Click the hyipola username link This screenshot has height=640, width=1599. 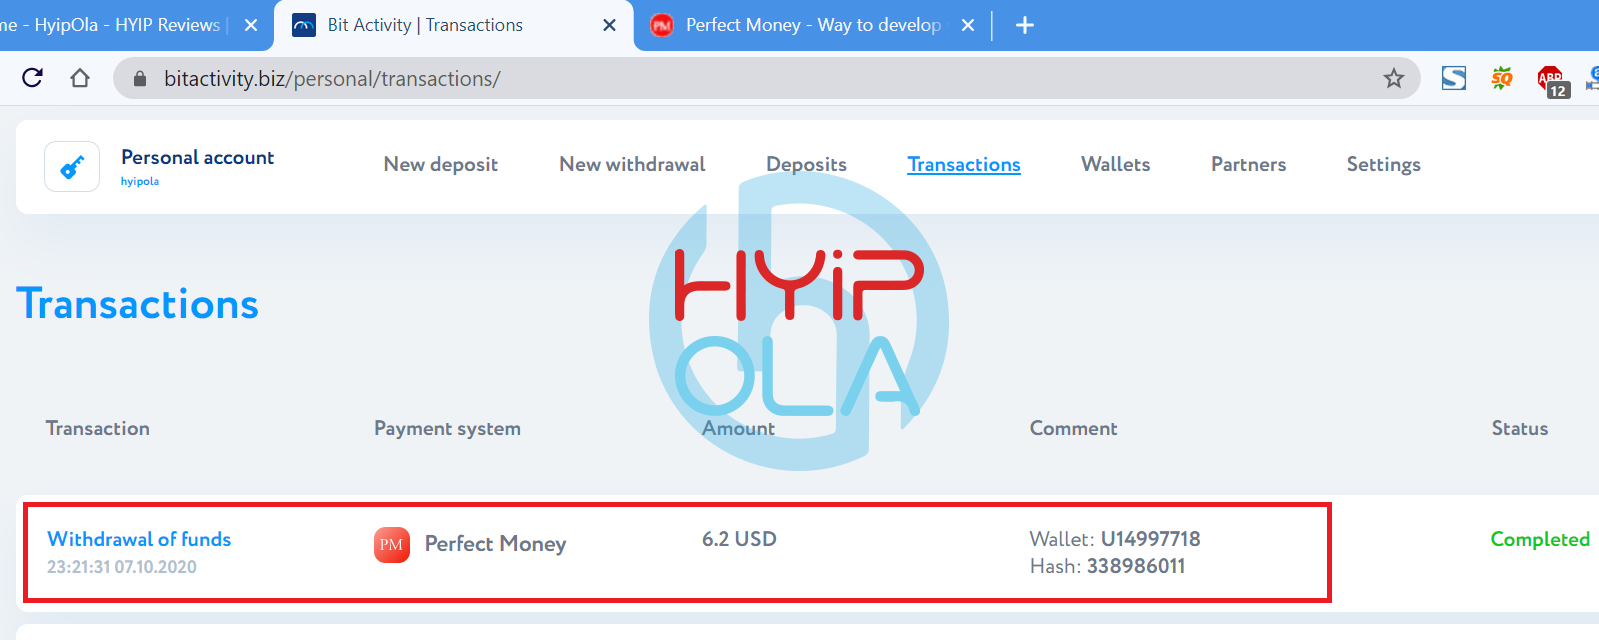click(140, 182)
